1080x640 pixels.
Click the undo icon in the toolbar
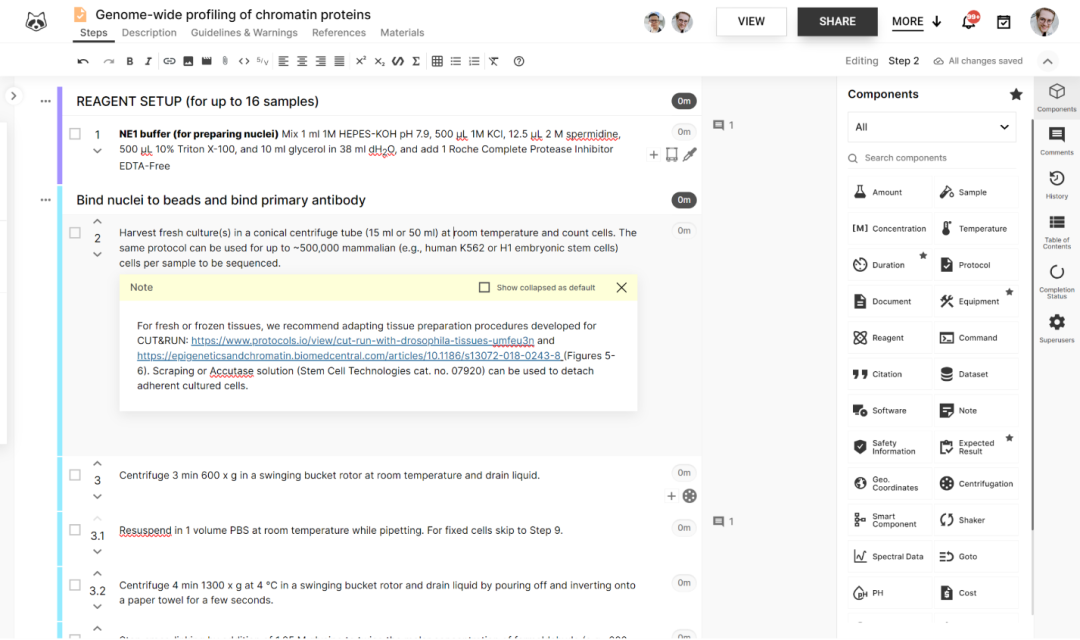(83, 61)
